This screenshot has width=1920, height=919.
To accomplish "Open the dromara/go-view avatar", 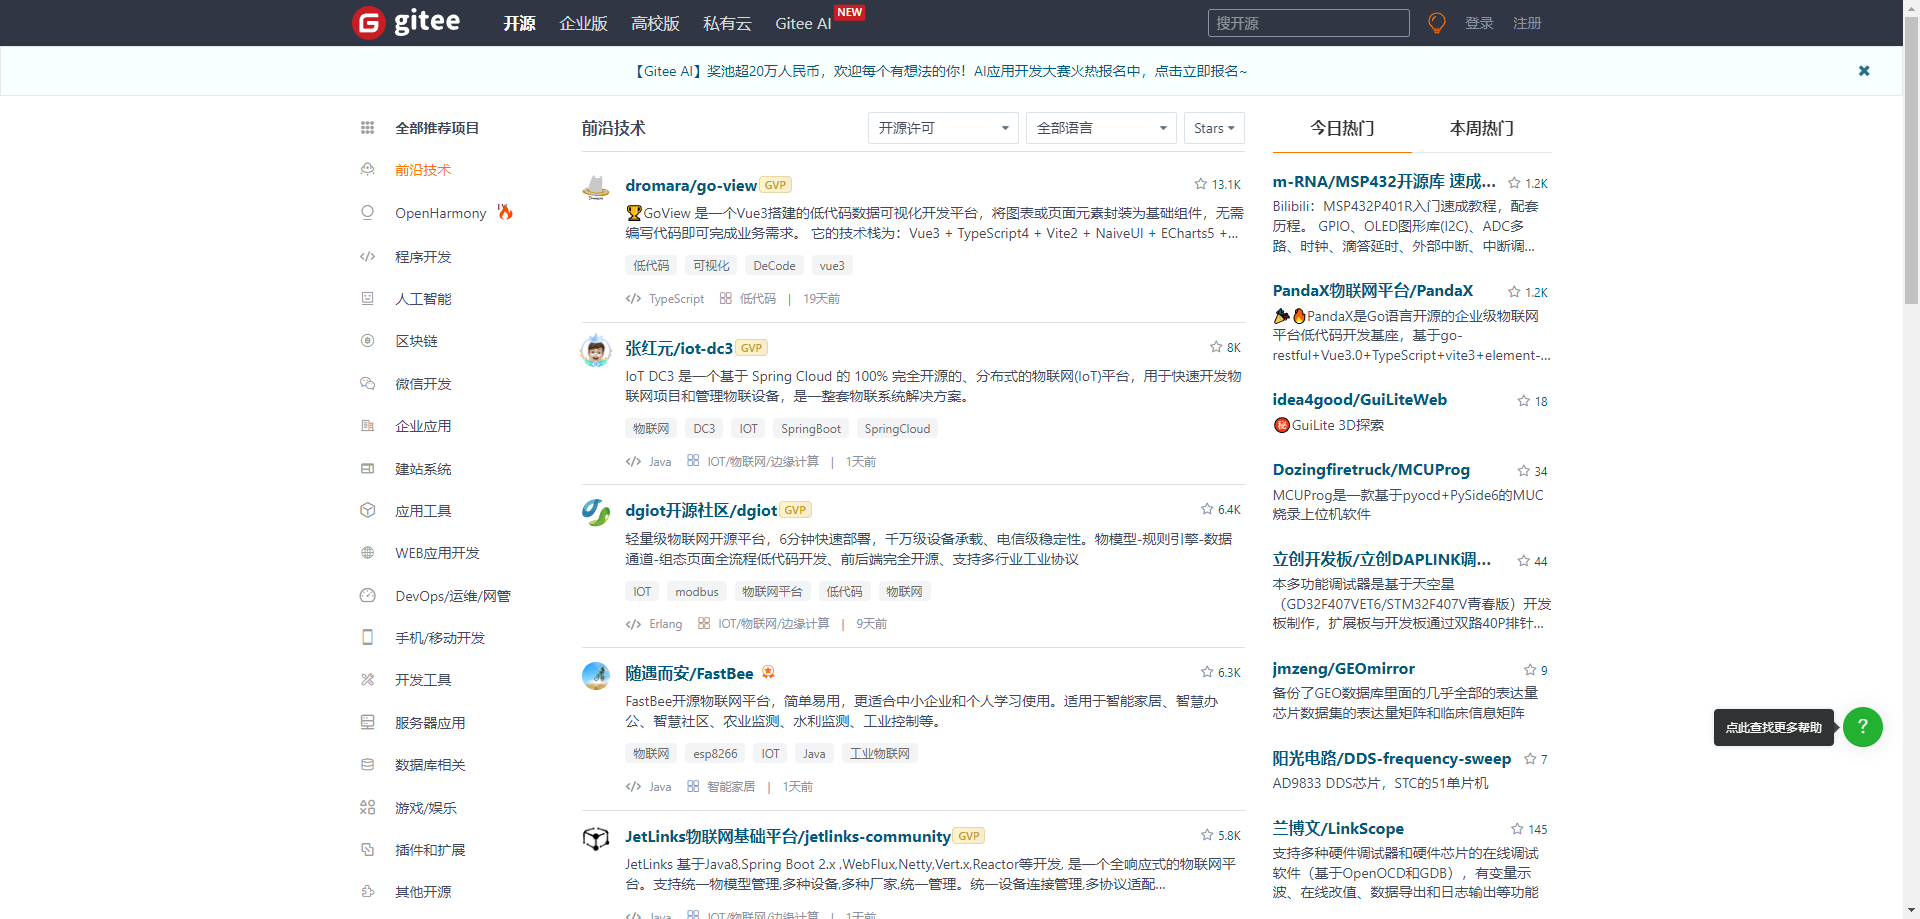I will 596,187.
